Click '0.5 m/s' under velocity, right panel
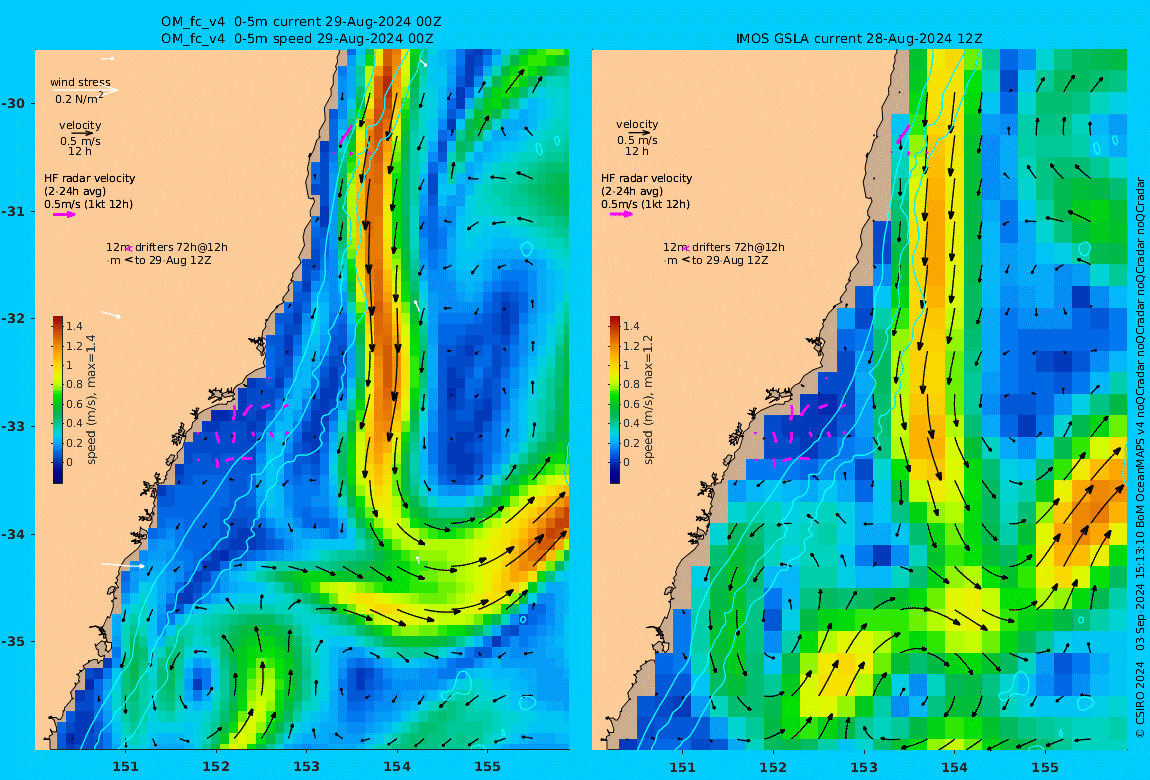The height and width of the screenshot is (780, 1150). [637, 141]
